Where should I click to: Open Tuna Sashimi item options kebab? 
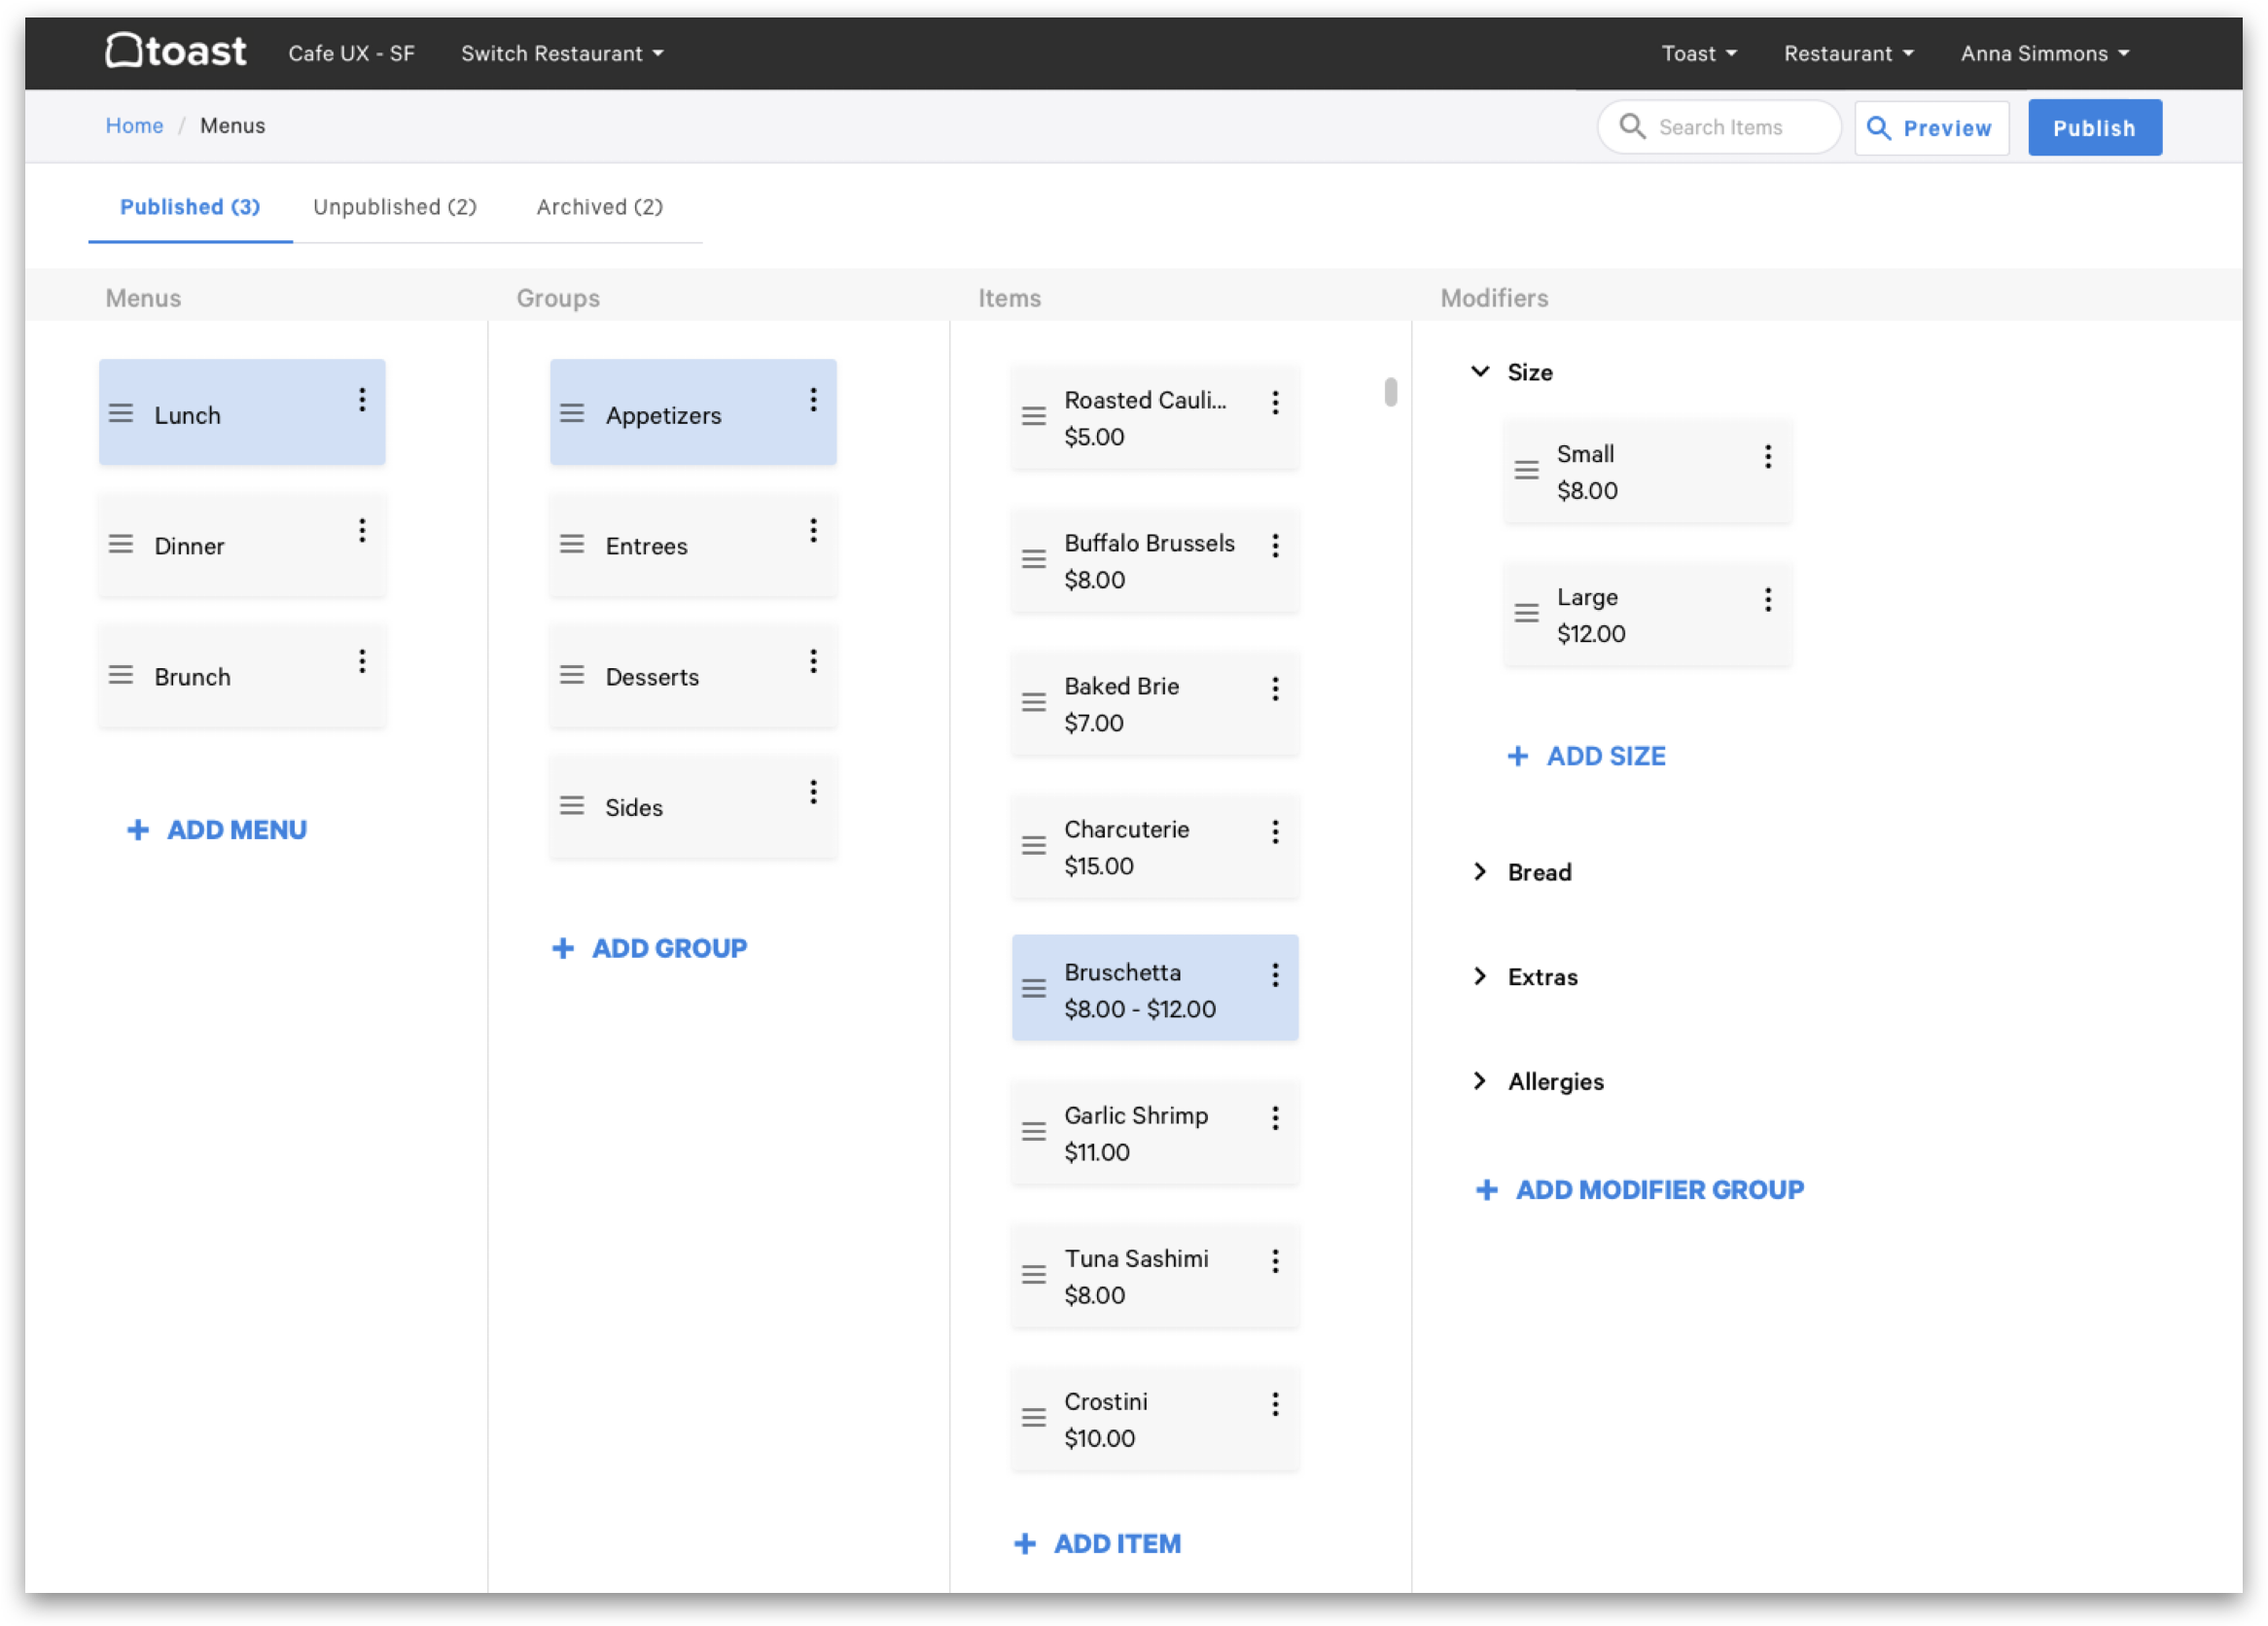tap(1275, 1261)
